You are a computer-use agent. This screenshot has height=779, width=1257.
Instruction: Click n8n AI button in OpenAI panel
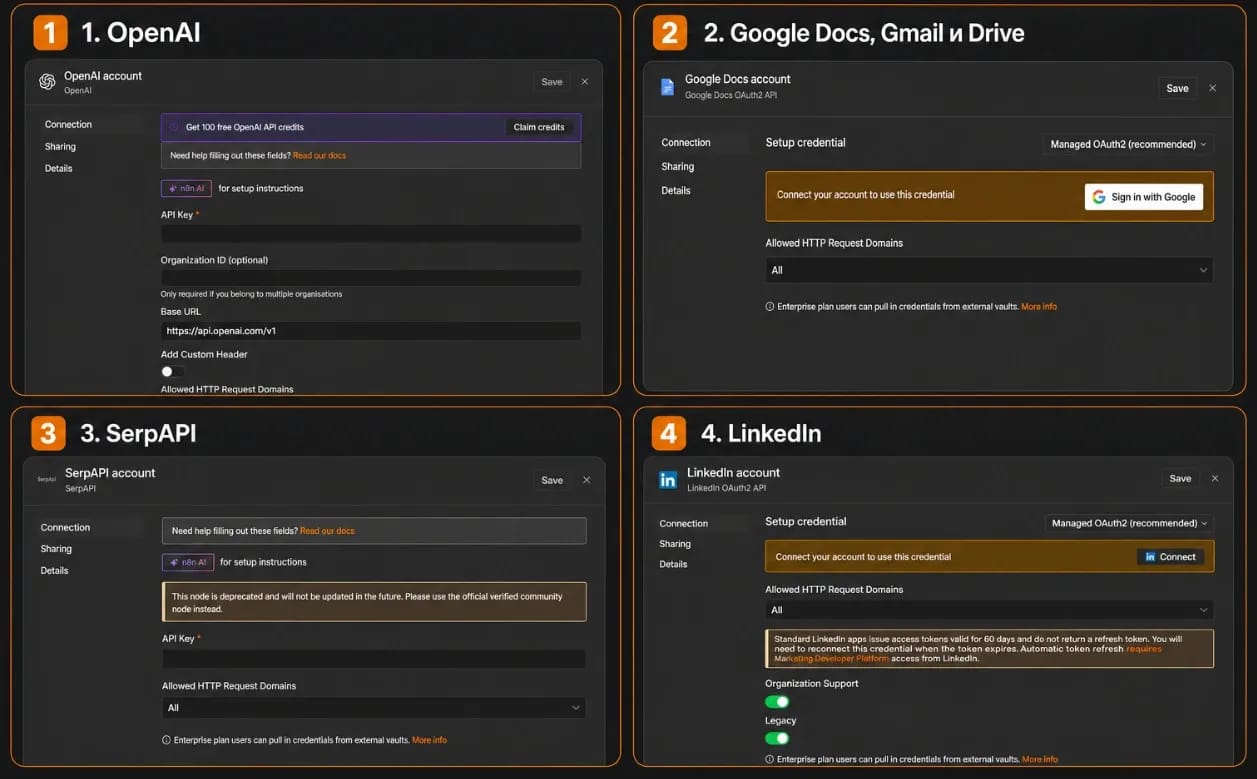186,188
